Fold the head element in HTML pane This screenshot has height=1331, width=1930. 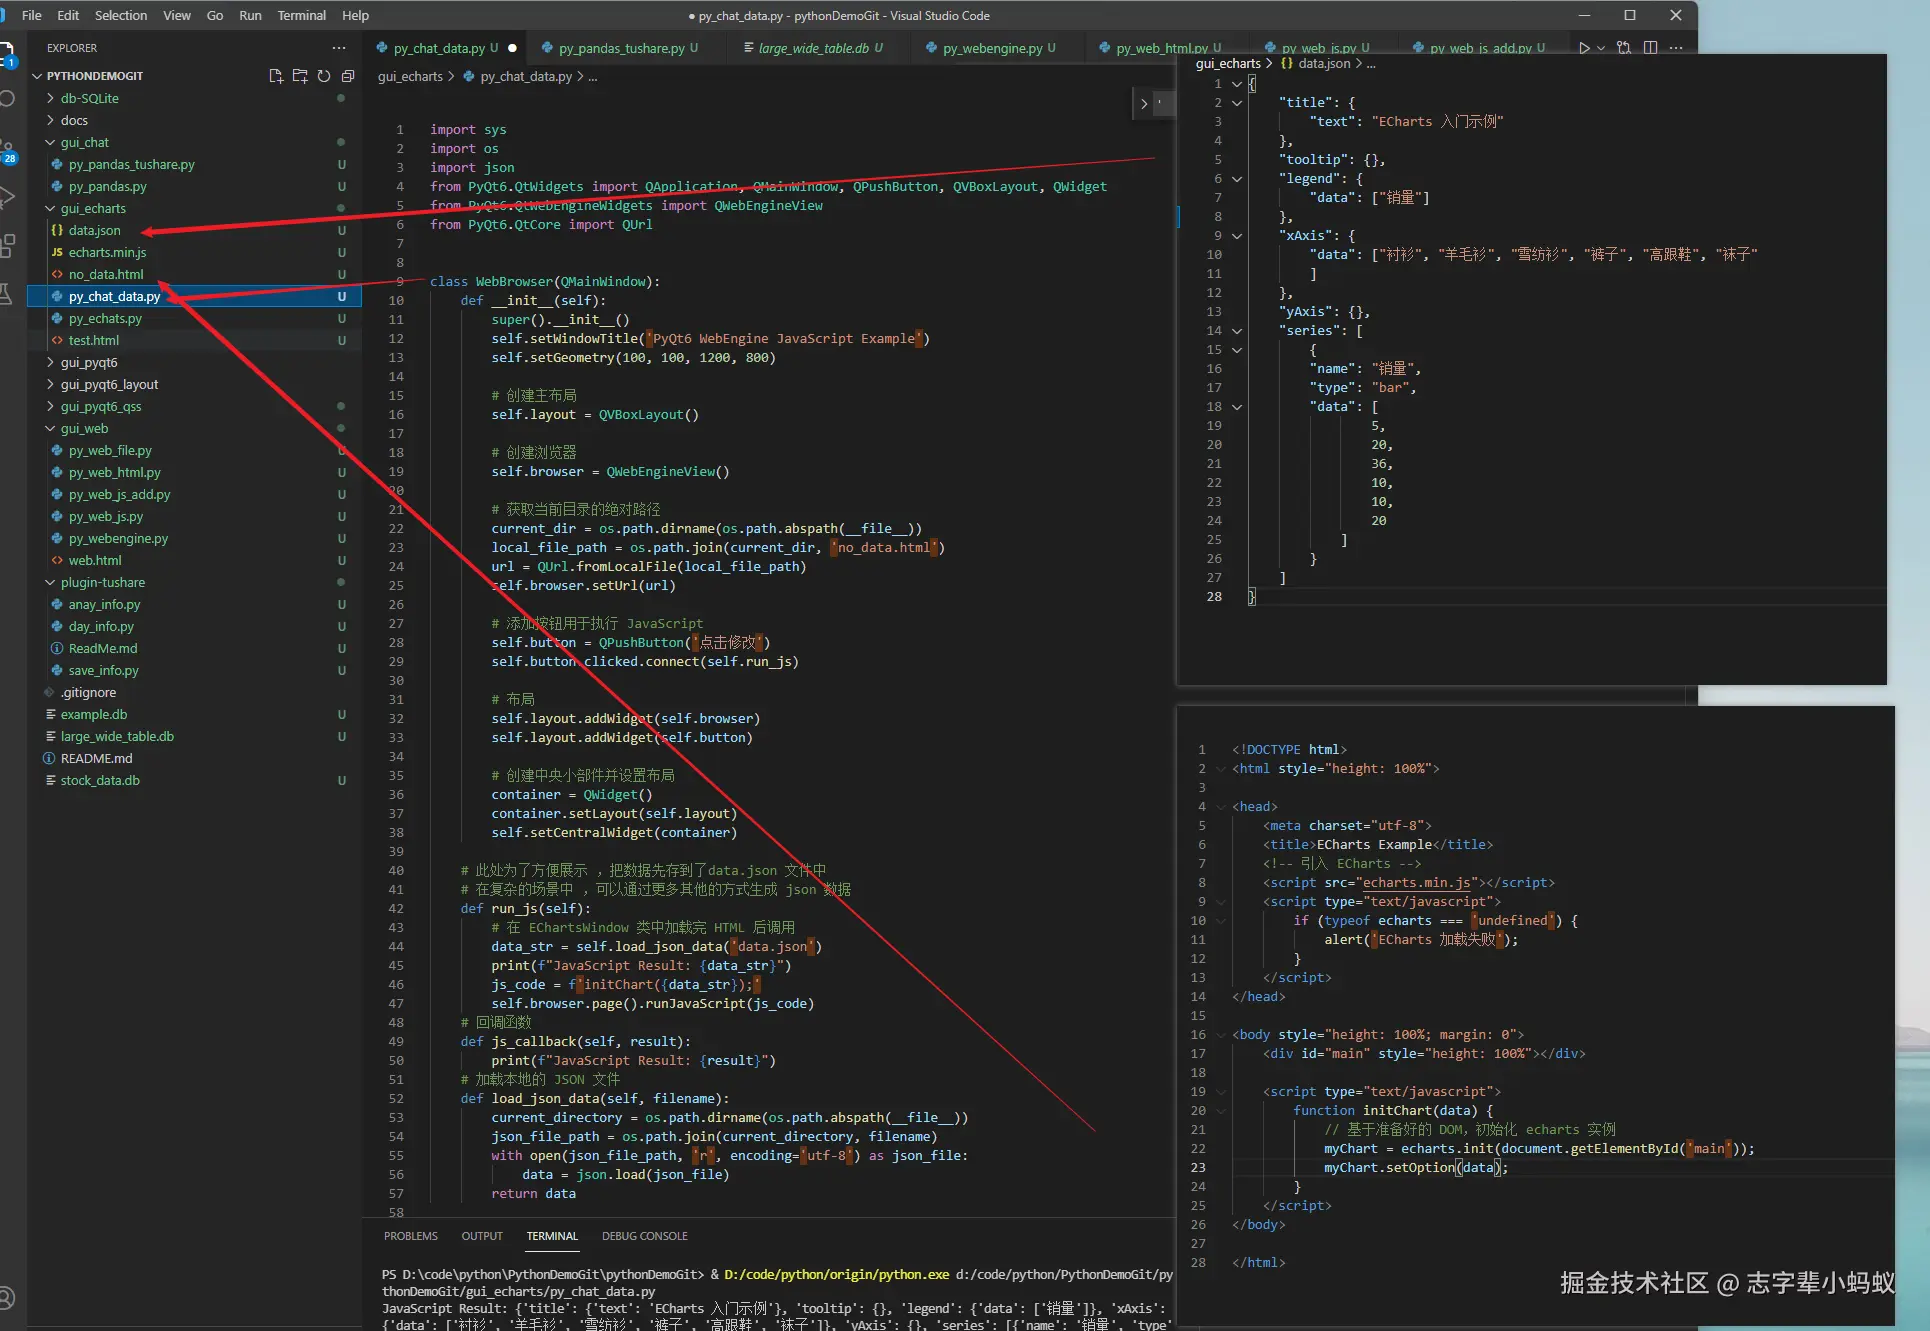tap(1221, 807)
